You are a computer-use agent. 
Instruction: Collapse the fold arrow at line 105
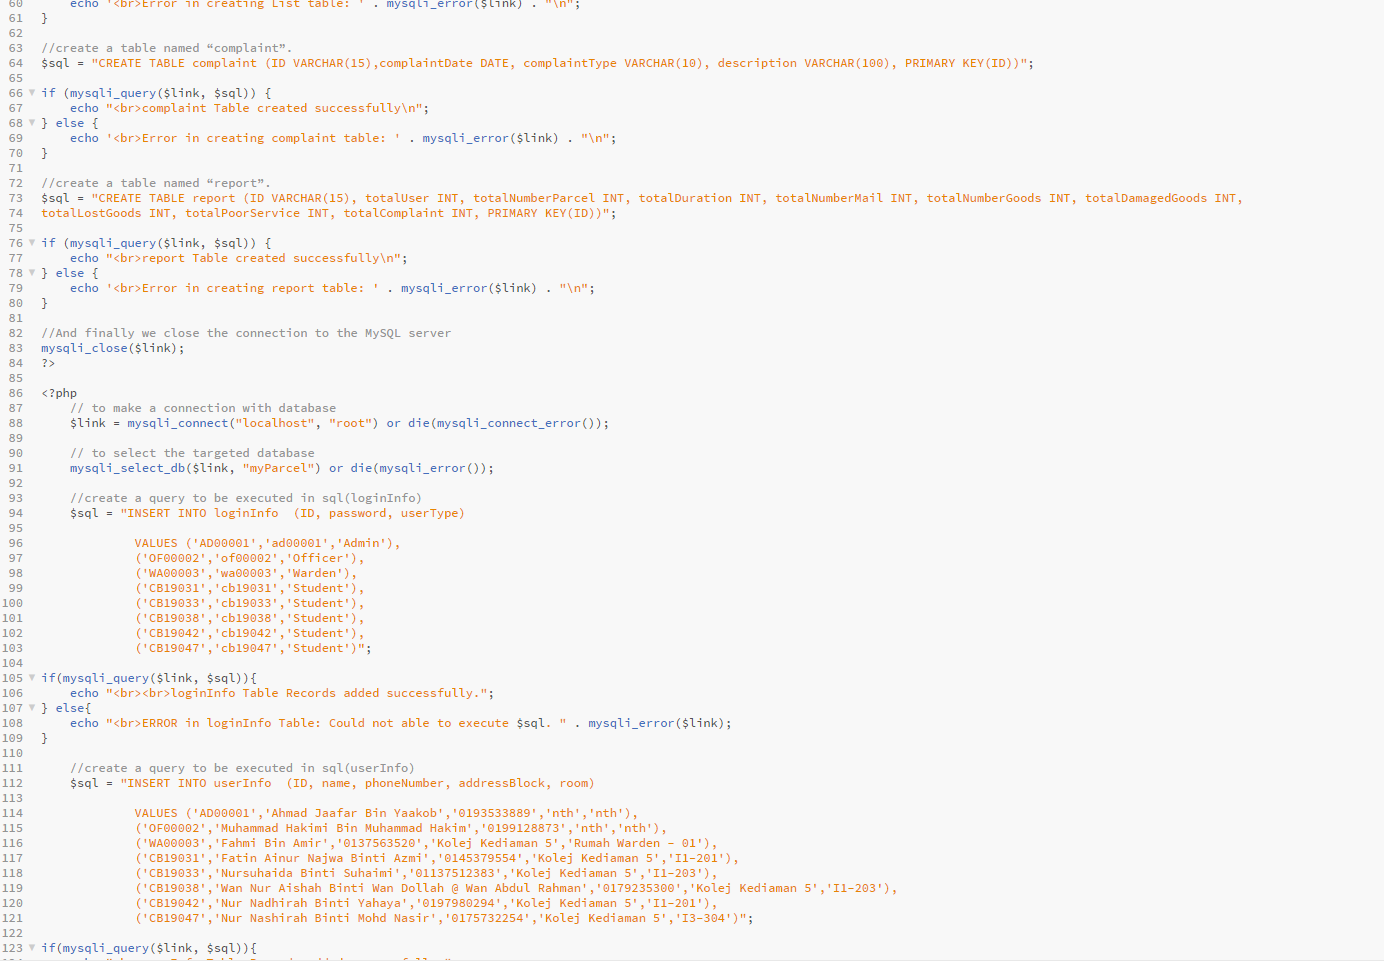point(32,678)
